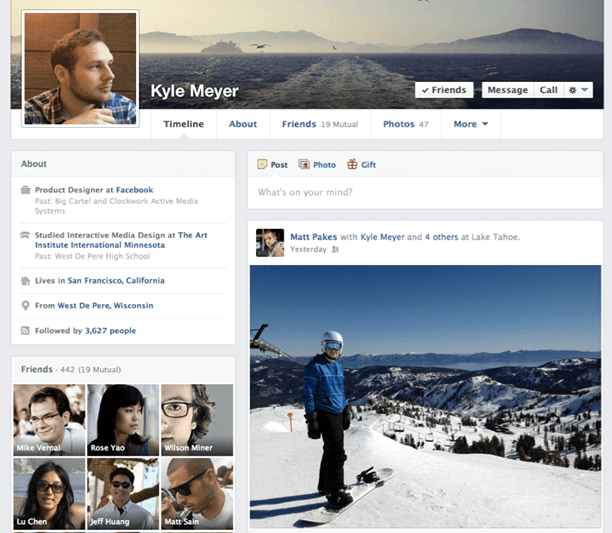Viewport: 612px width, 533px height.
Task: Open Matt Pakes' name link
Action: click(313, 237)
